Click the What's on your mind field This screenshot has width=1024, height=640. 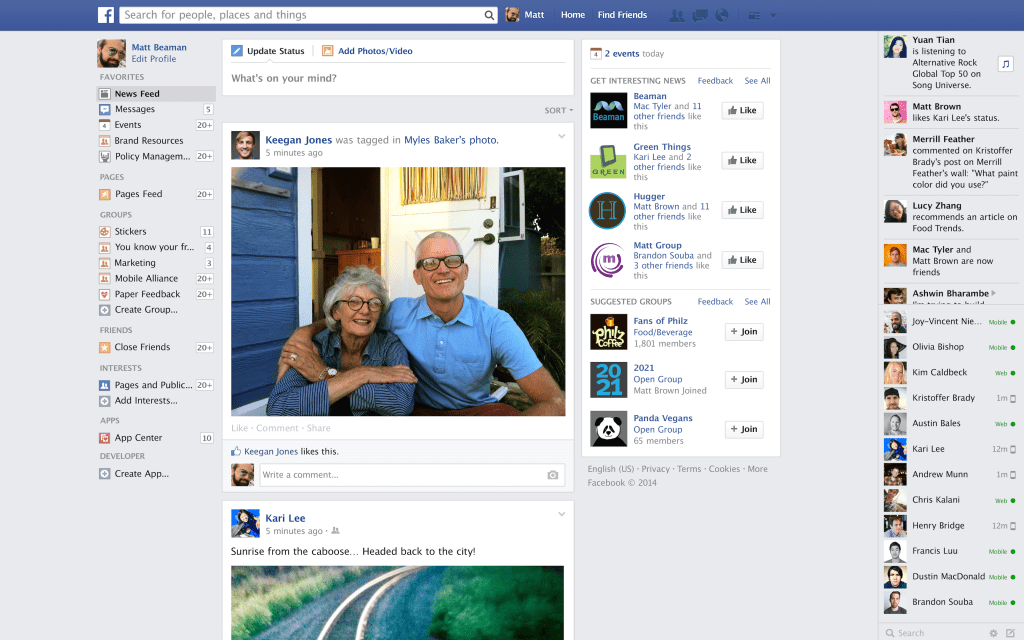tap(397, 79)
